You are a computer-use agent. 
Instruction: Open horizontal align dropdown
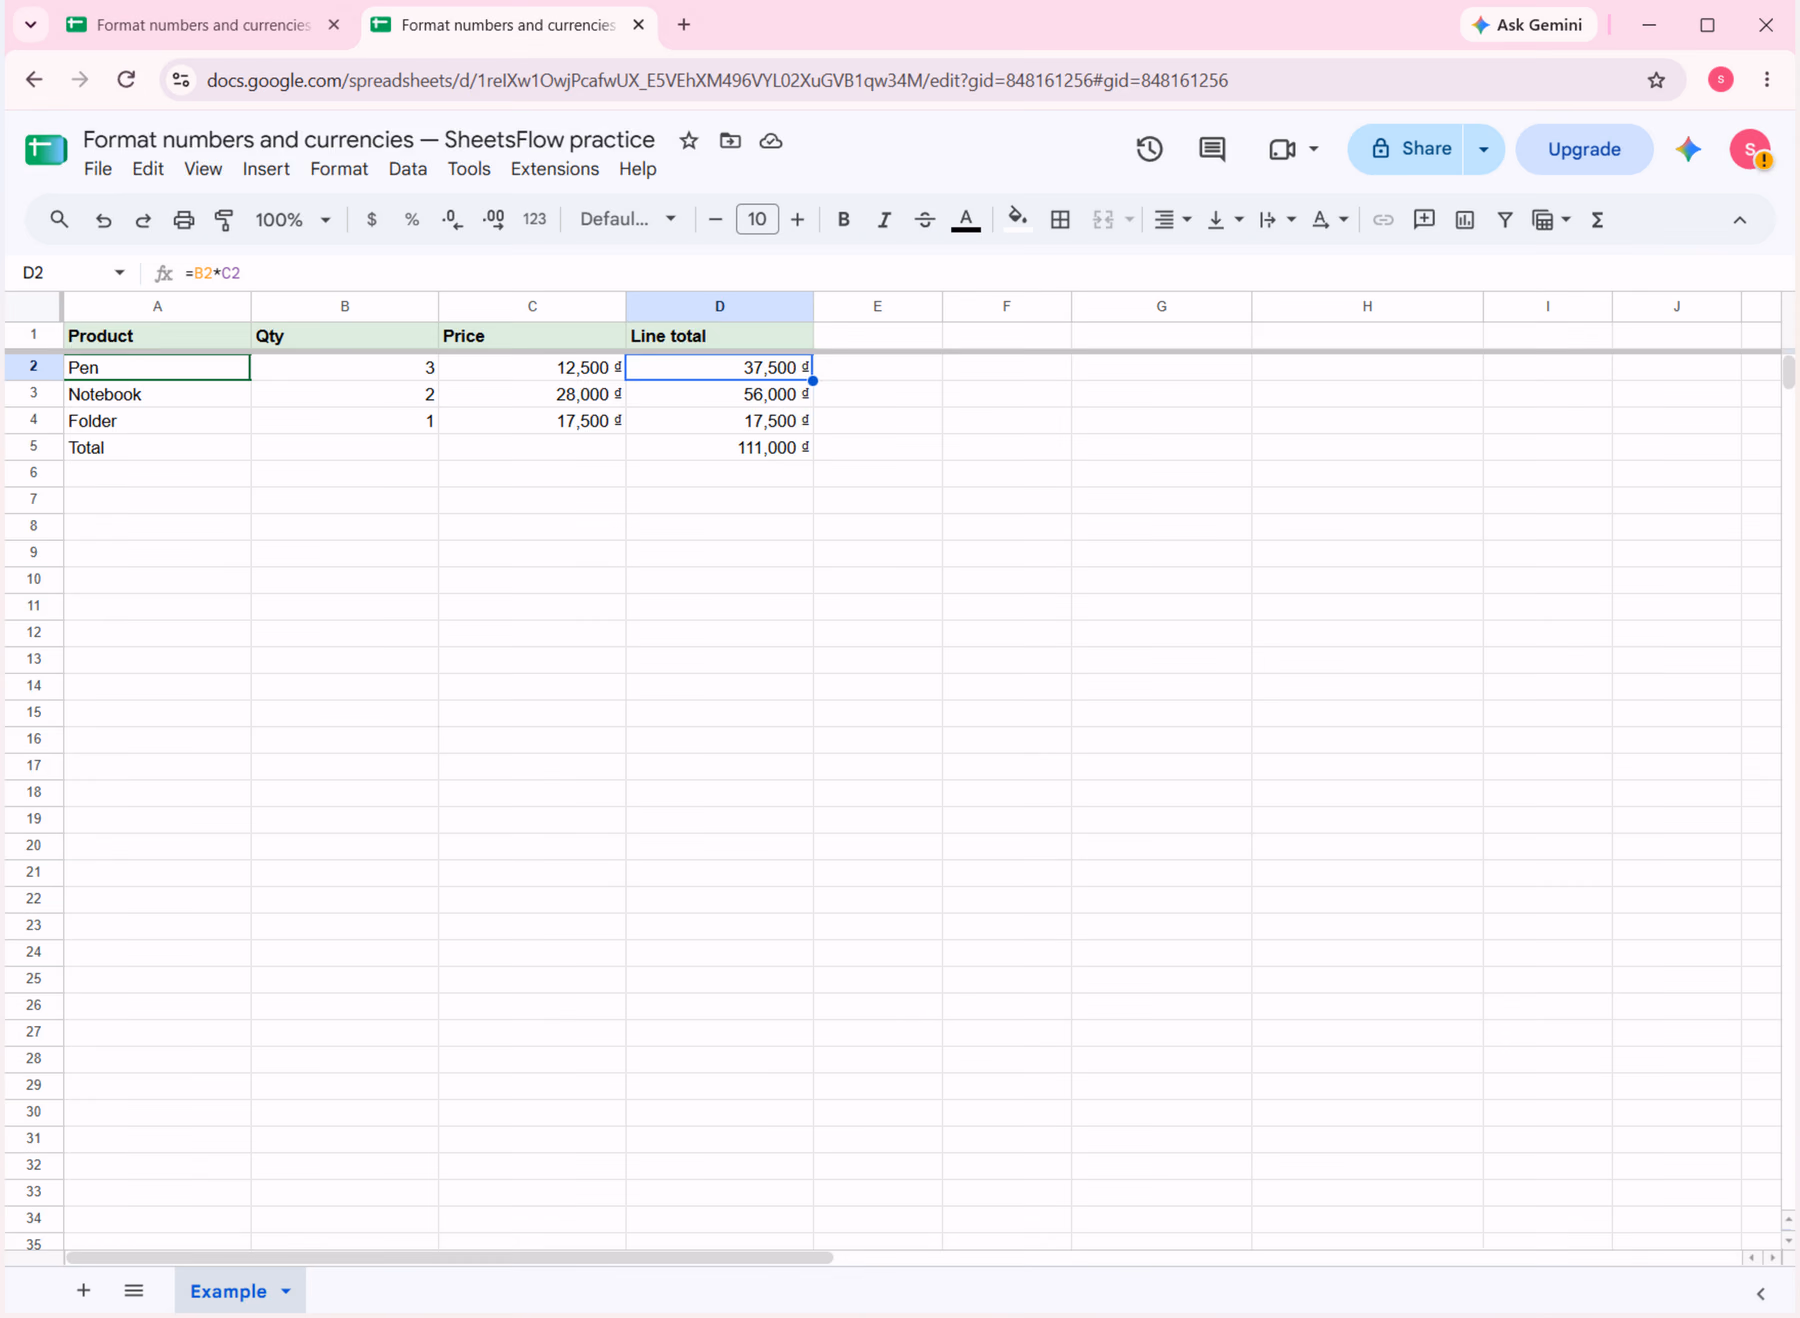click(1173, 220)
